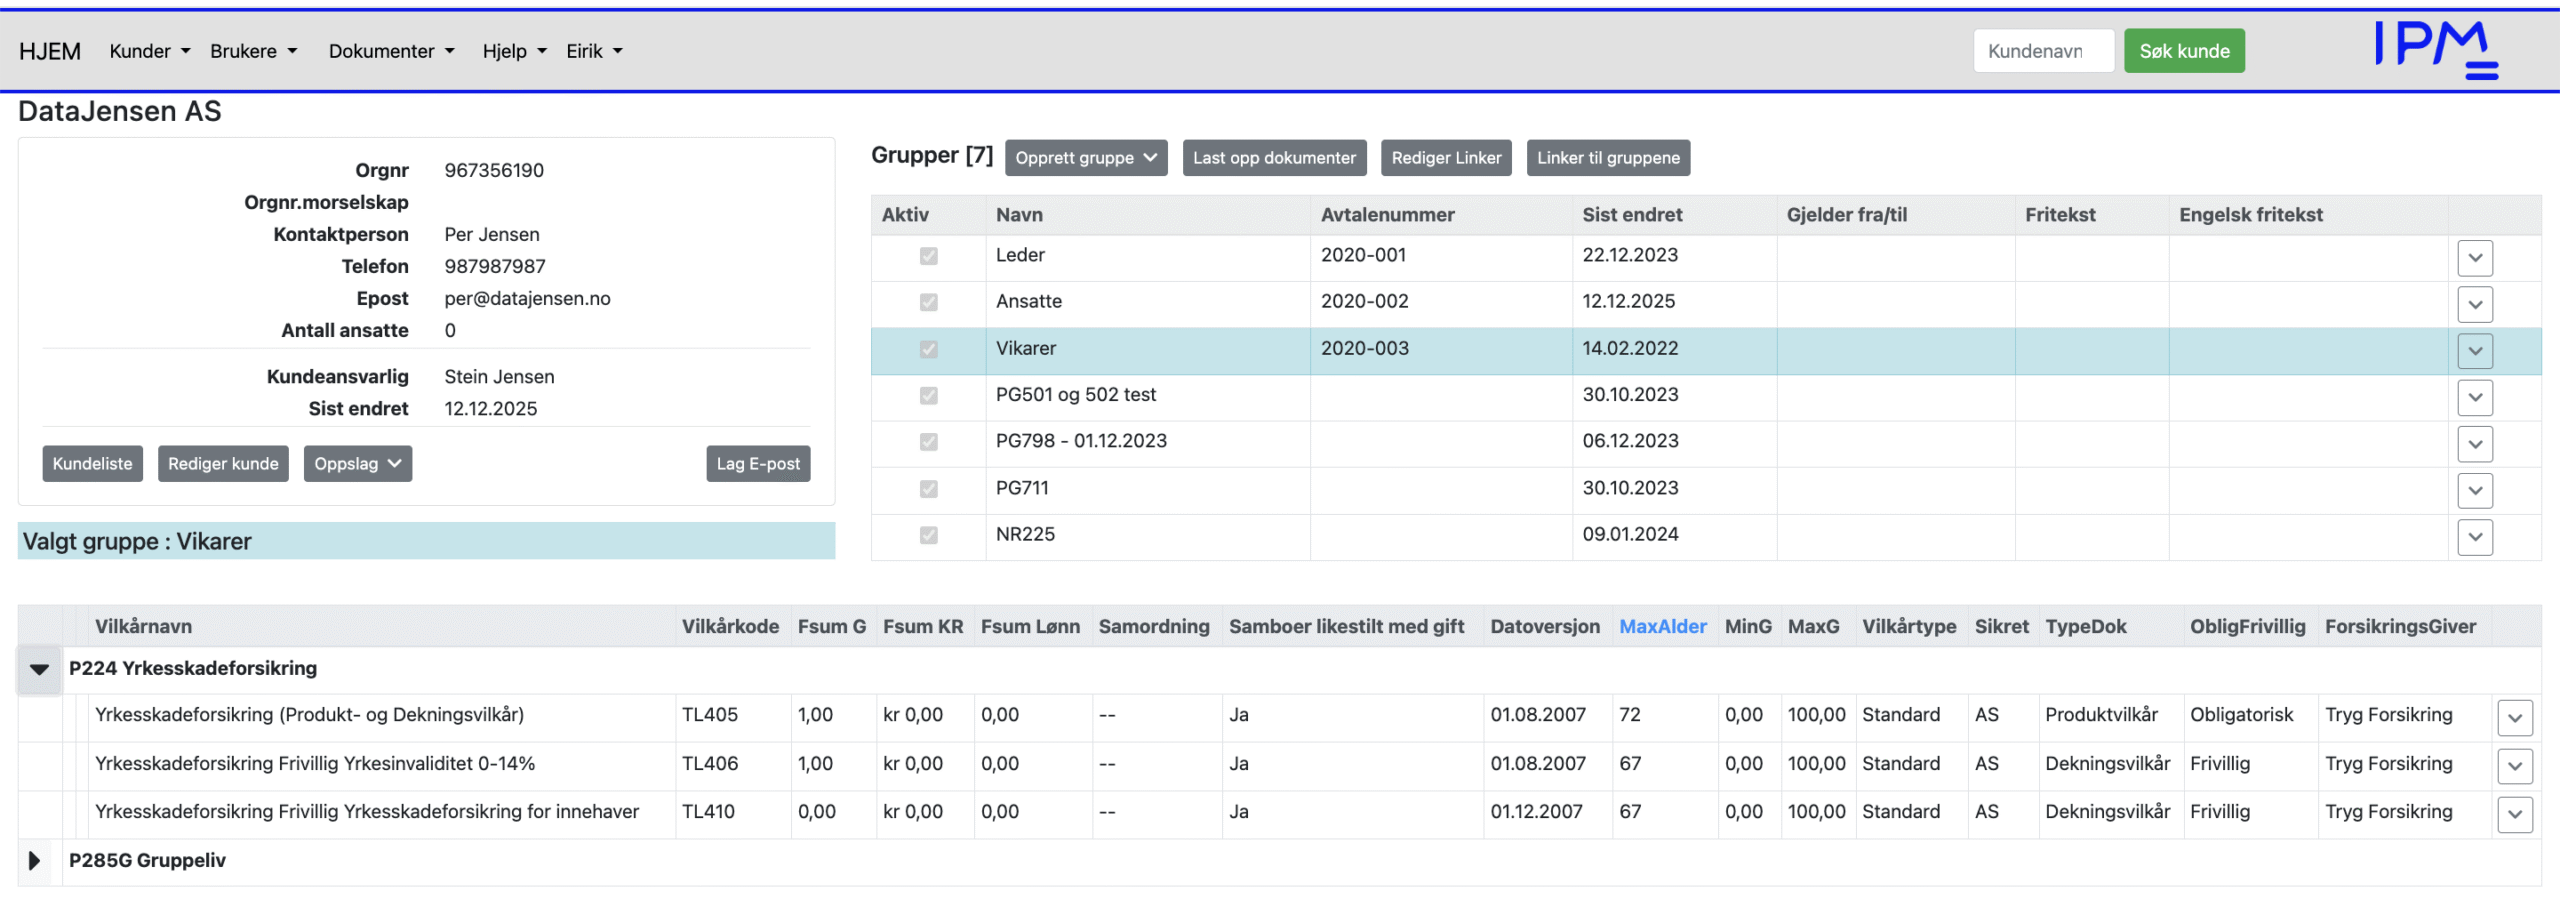The height and width of the screenshot is (899, 2560).
Task: Sort by the MaxAlder column header
Action: (x=1662, y=627)
